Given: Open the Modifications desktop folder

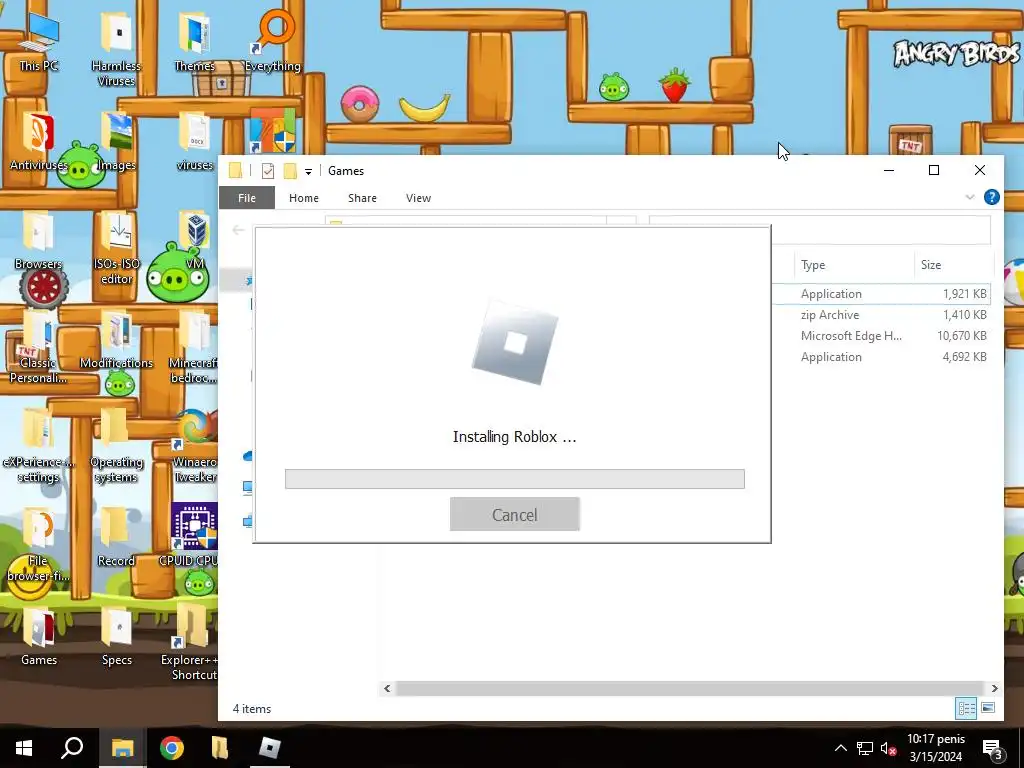Looking at the screenshot, I should click(116, 340).
